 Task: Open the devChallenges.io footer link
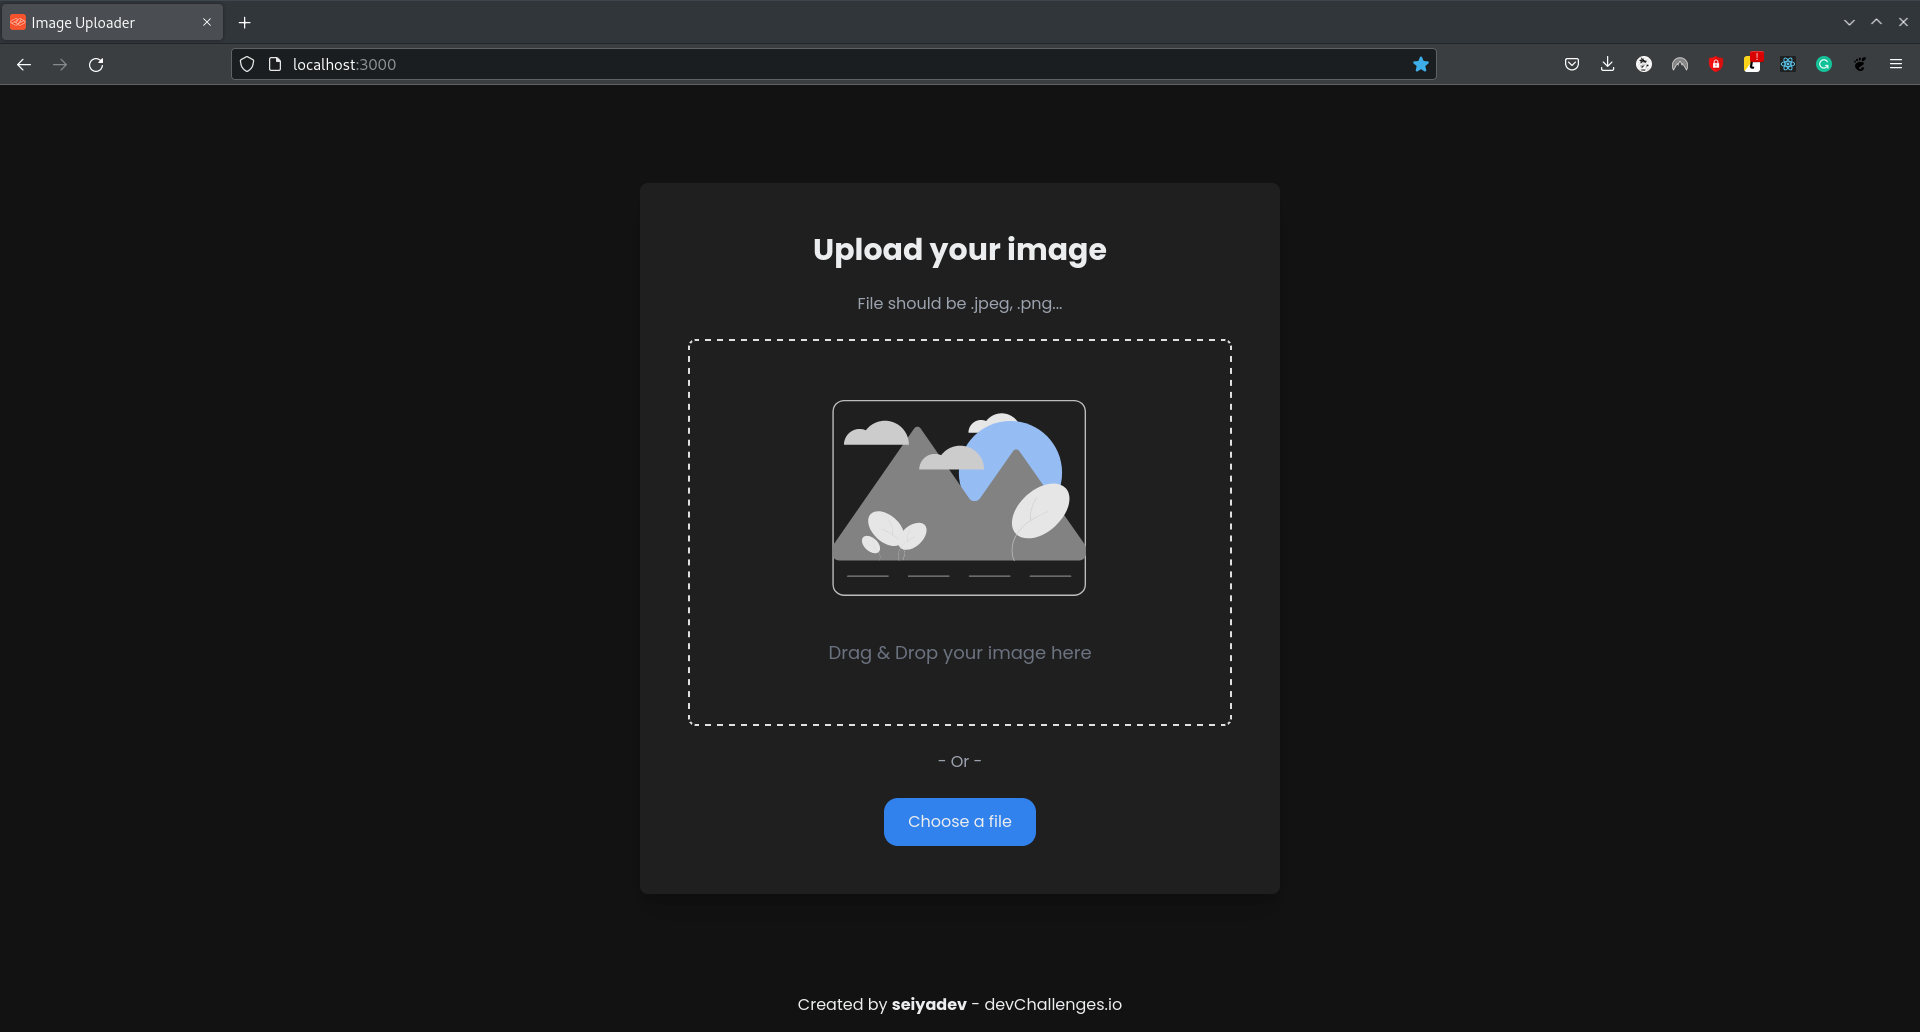tap(1053, 1004)
